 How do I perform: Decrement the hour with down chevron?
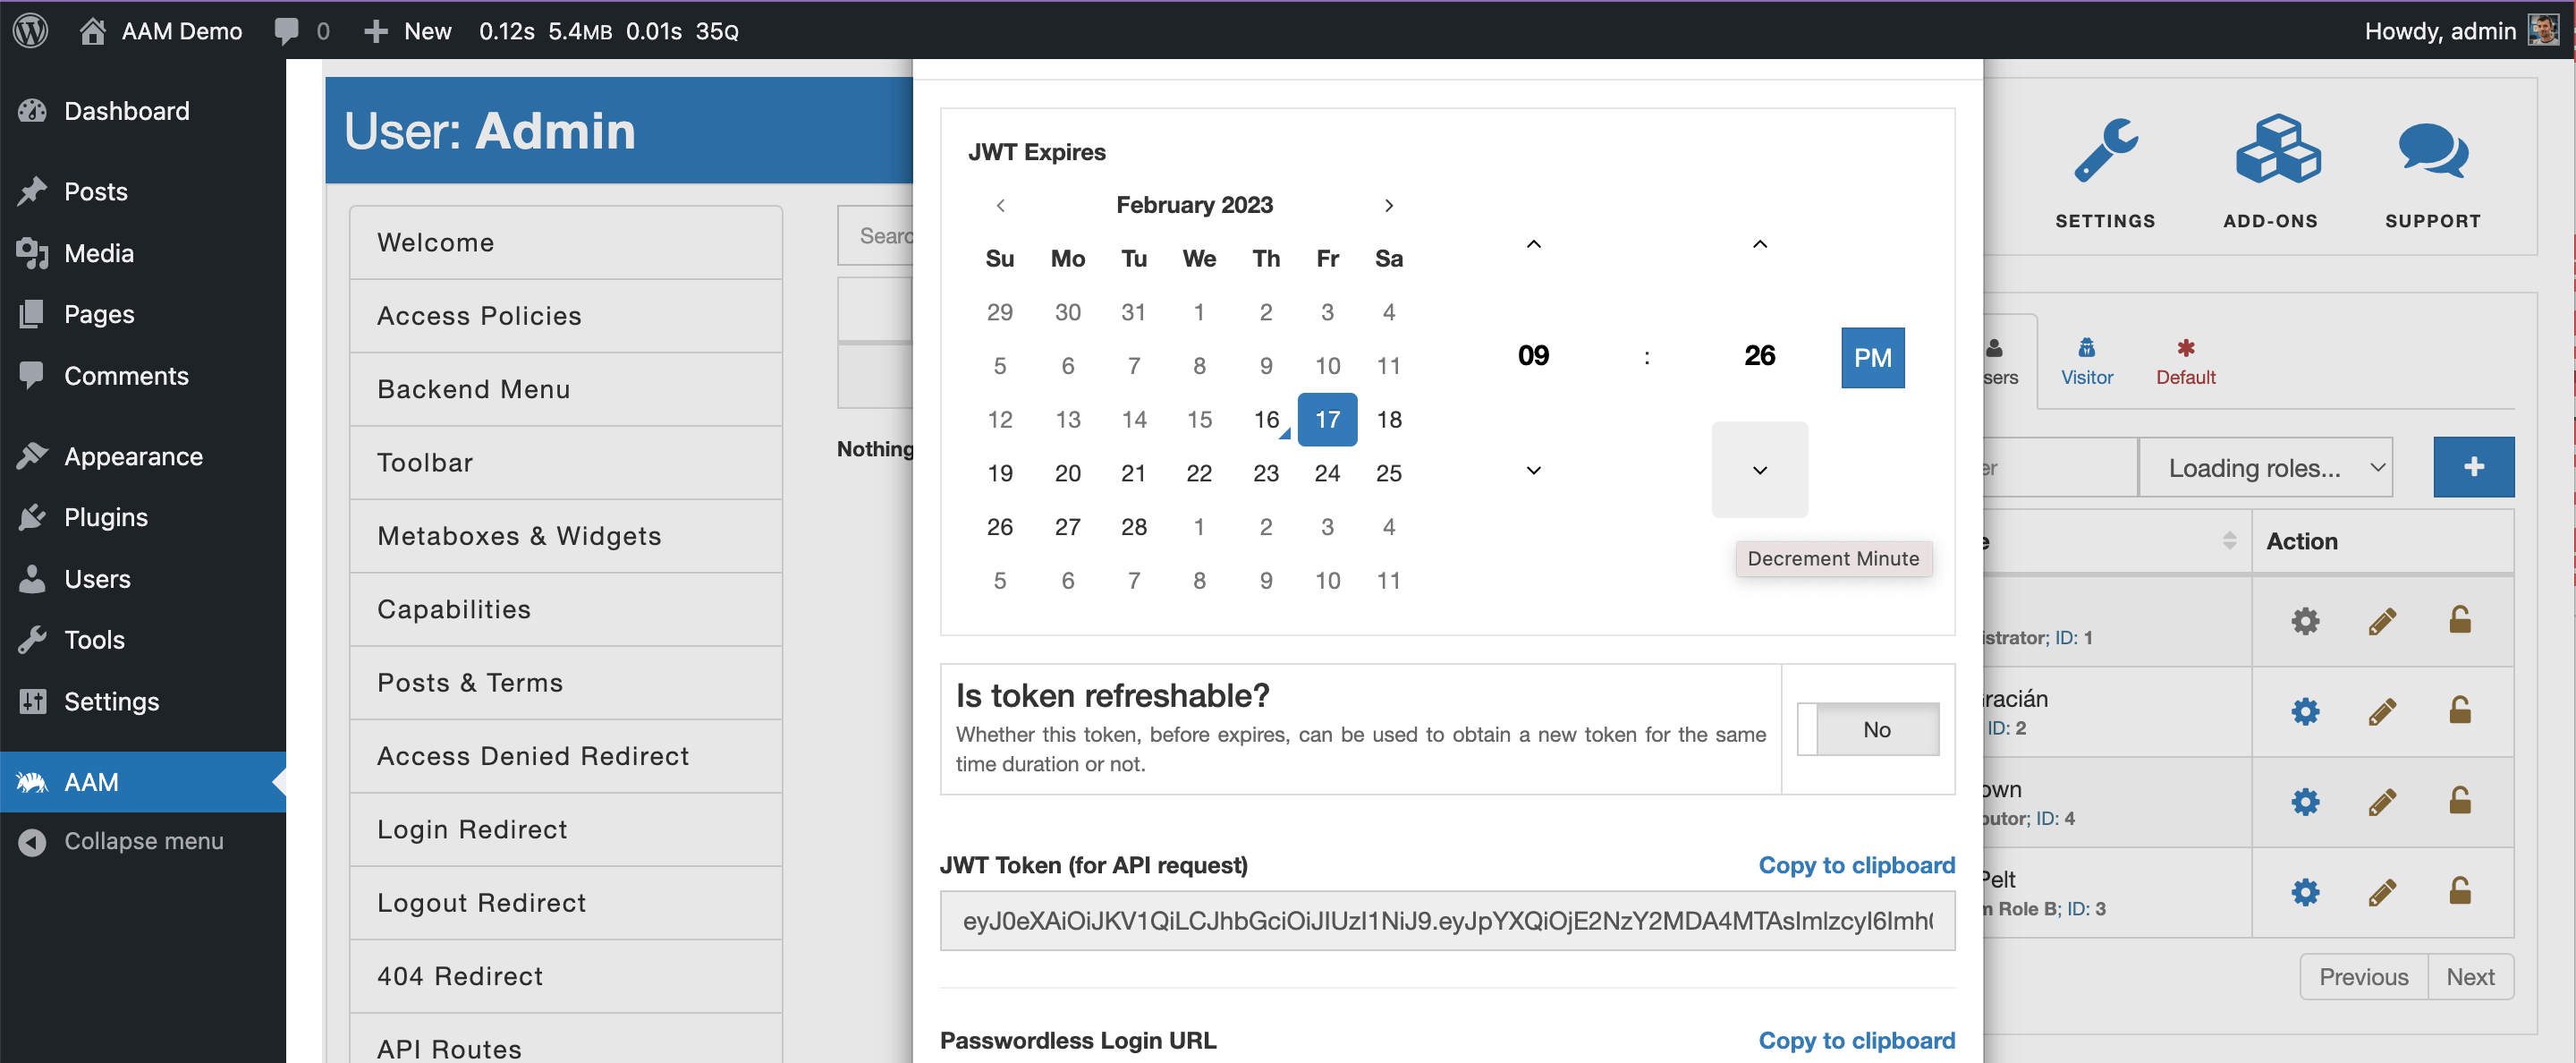pyautogui.click(x=1533, y=470)
